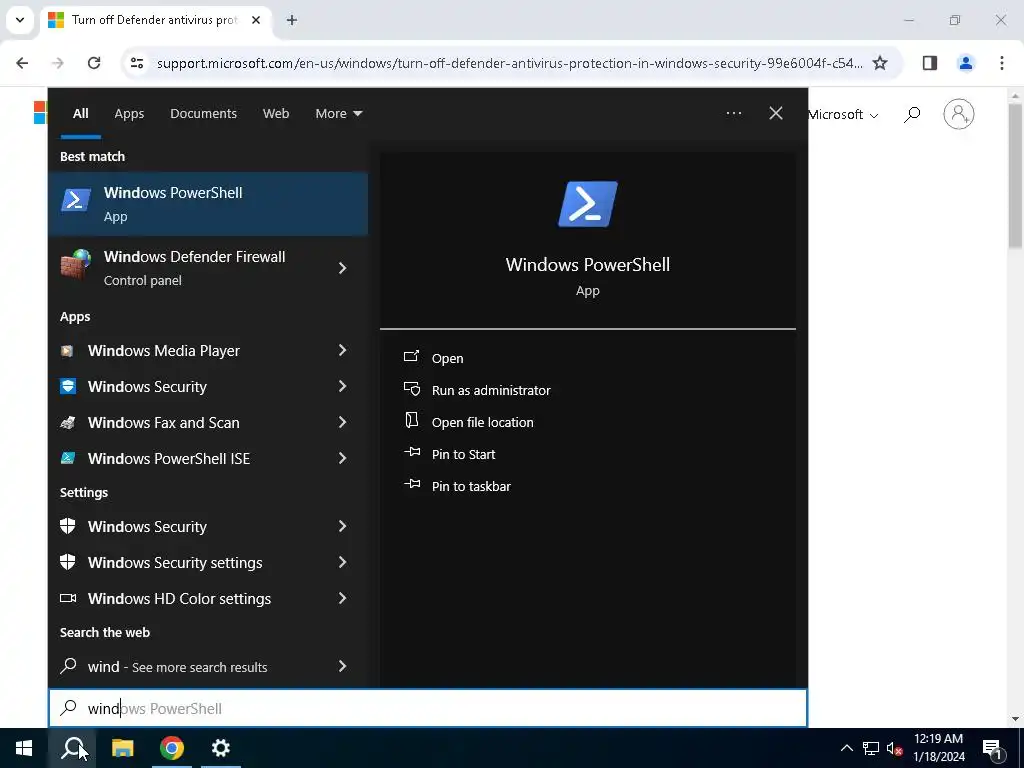The width and height of the screenshot is (1024, 768).
Task: Expand Windows Security settings chevron
Action: click(x=342, y=562)
